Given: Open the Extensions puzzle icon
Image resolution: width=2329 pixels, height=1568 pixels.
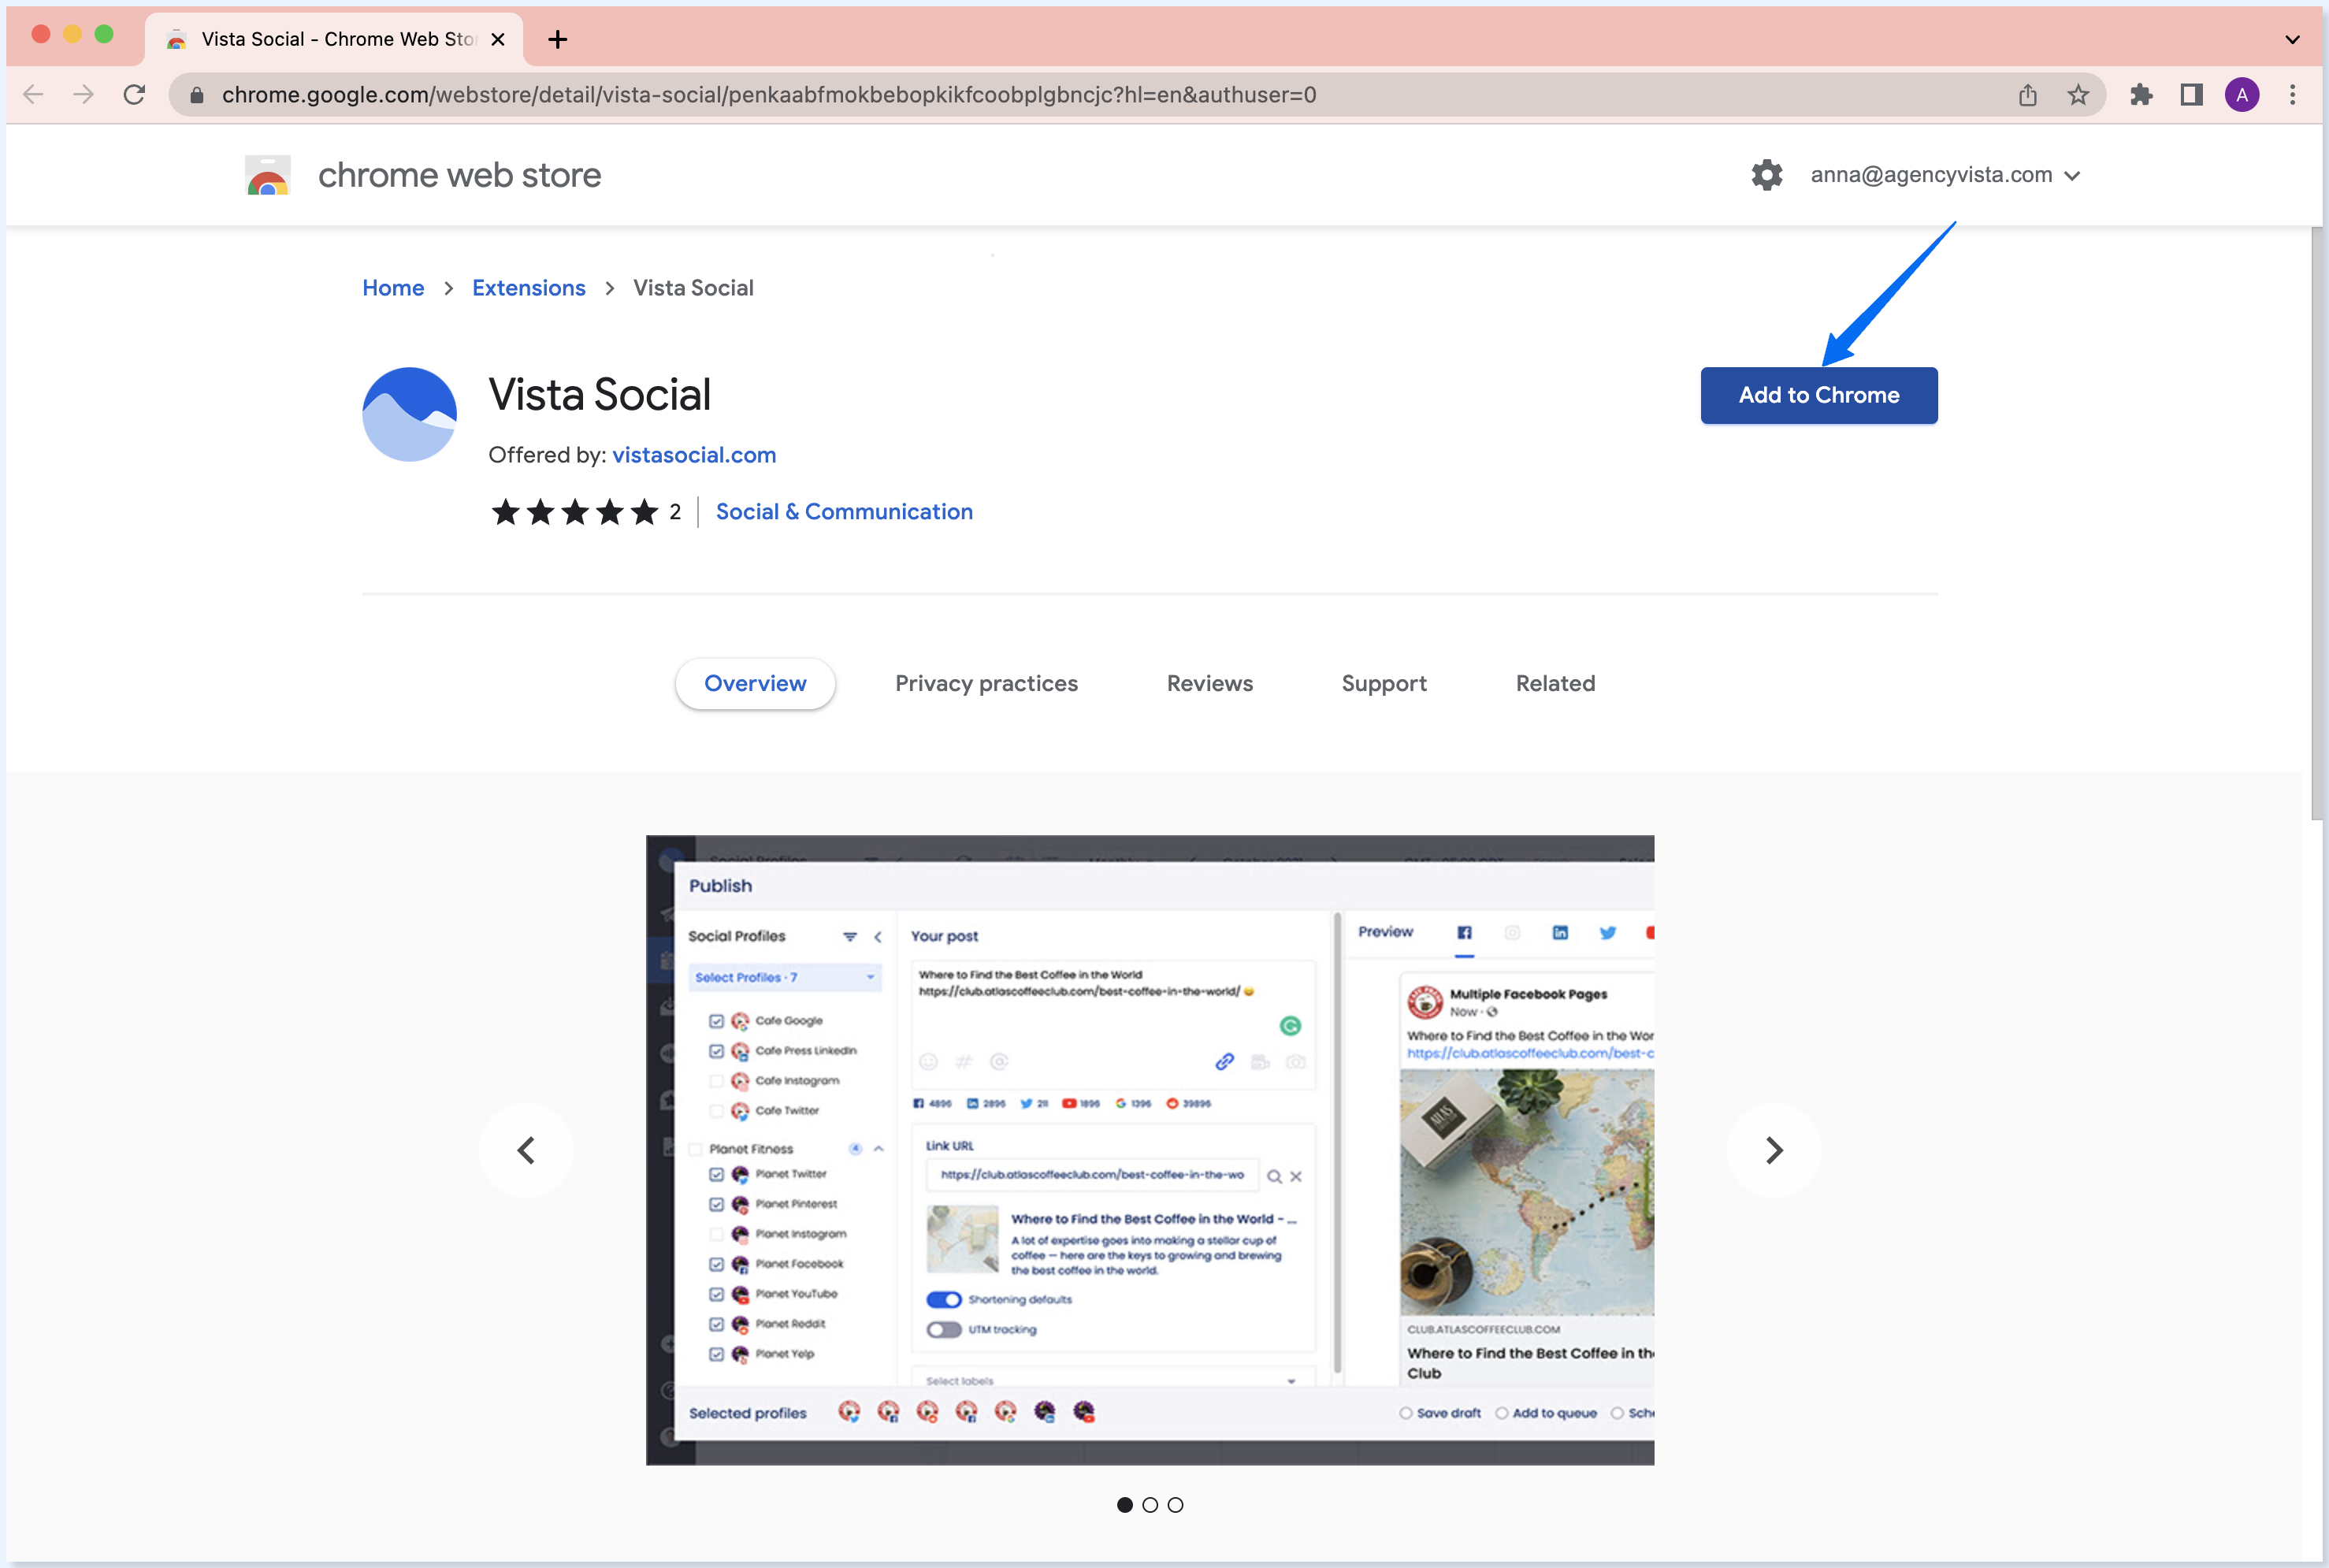Looking at the screenshot, I should point(2140,95).
